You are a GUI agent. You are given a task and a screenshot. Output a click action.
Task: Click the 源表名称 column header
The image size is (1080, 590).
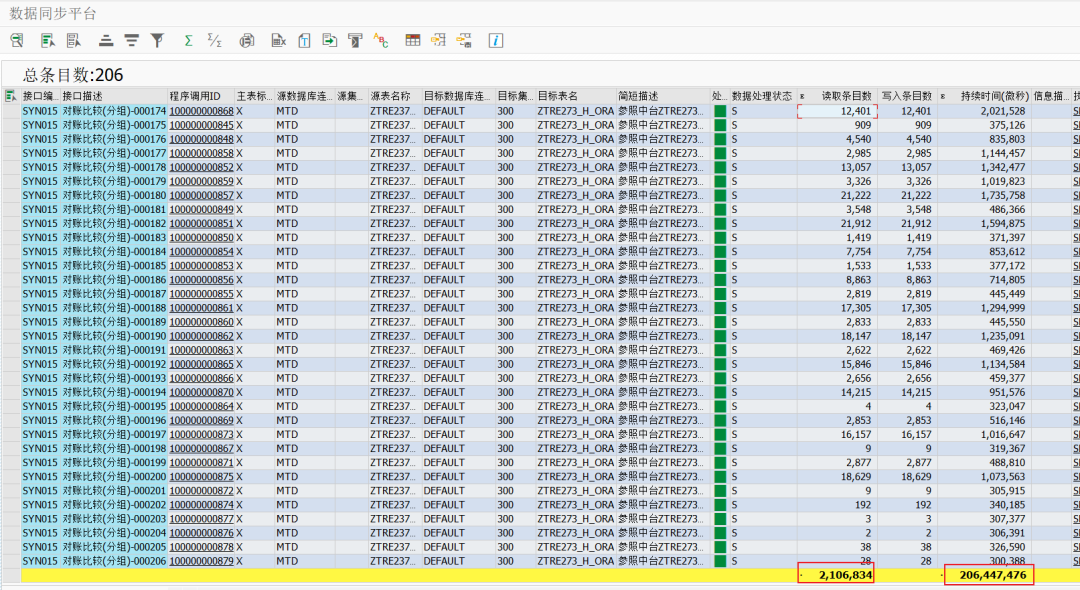pyautogui.click(x=394, y=96)
